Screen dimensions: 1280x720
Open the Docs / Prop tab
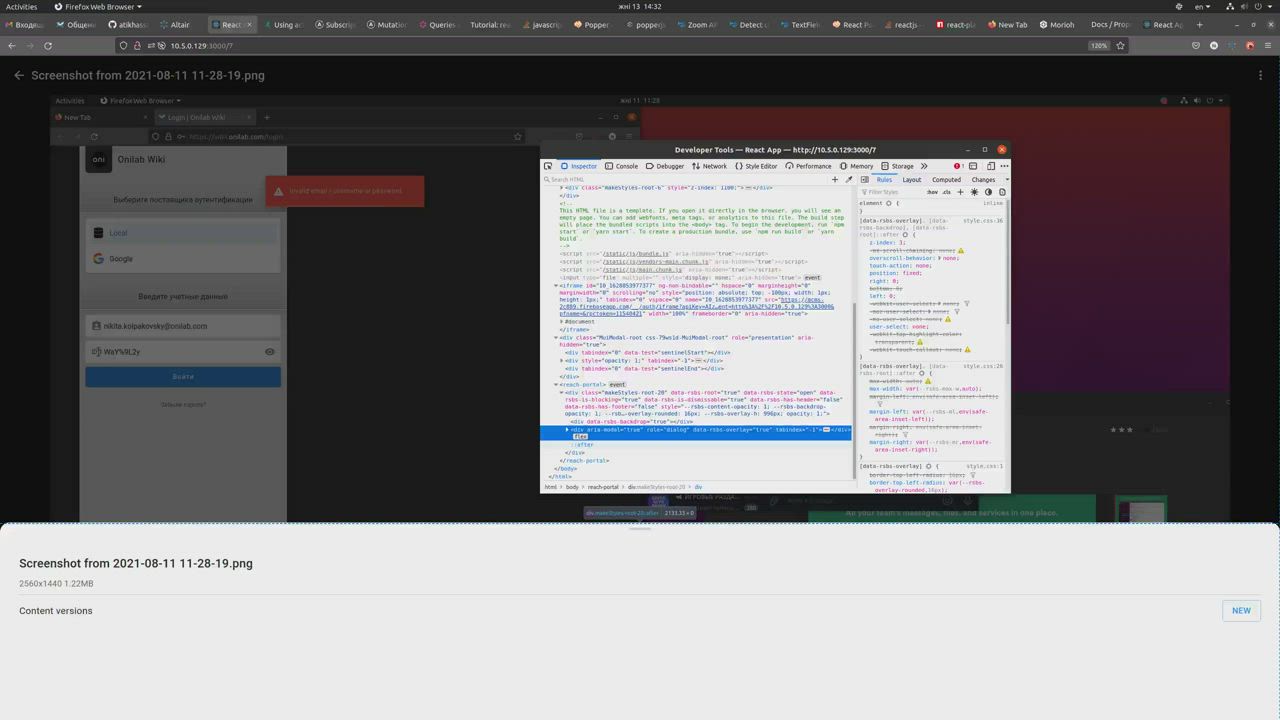pyautogui.click(x=1112, y=24)
